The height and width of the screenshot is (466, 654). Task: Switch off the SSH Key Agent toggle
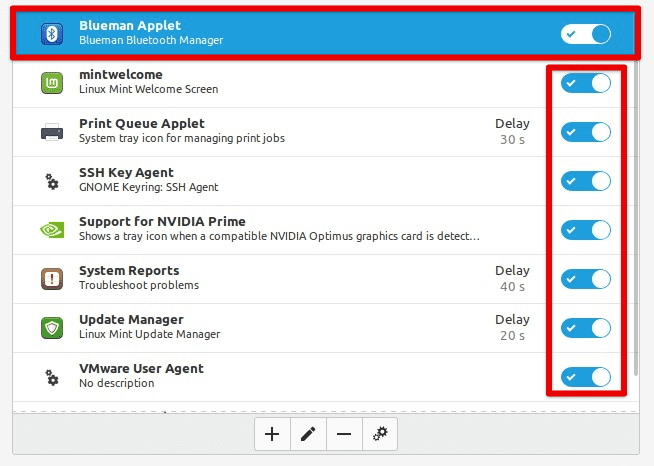tap(586, 181)
